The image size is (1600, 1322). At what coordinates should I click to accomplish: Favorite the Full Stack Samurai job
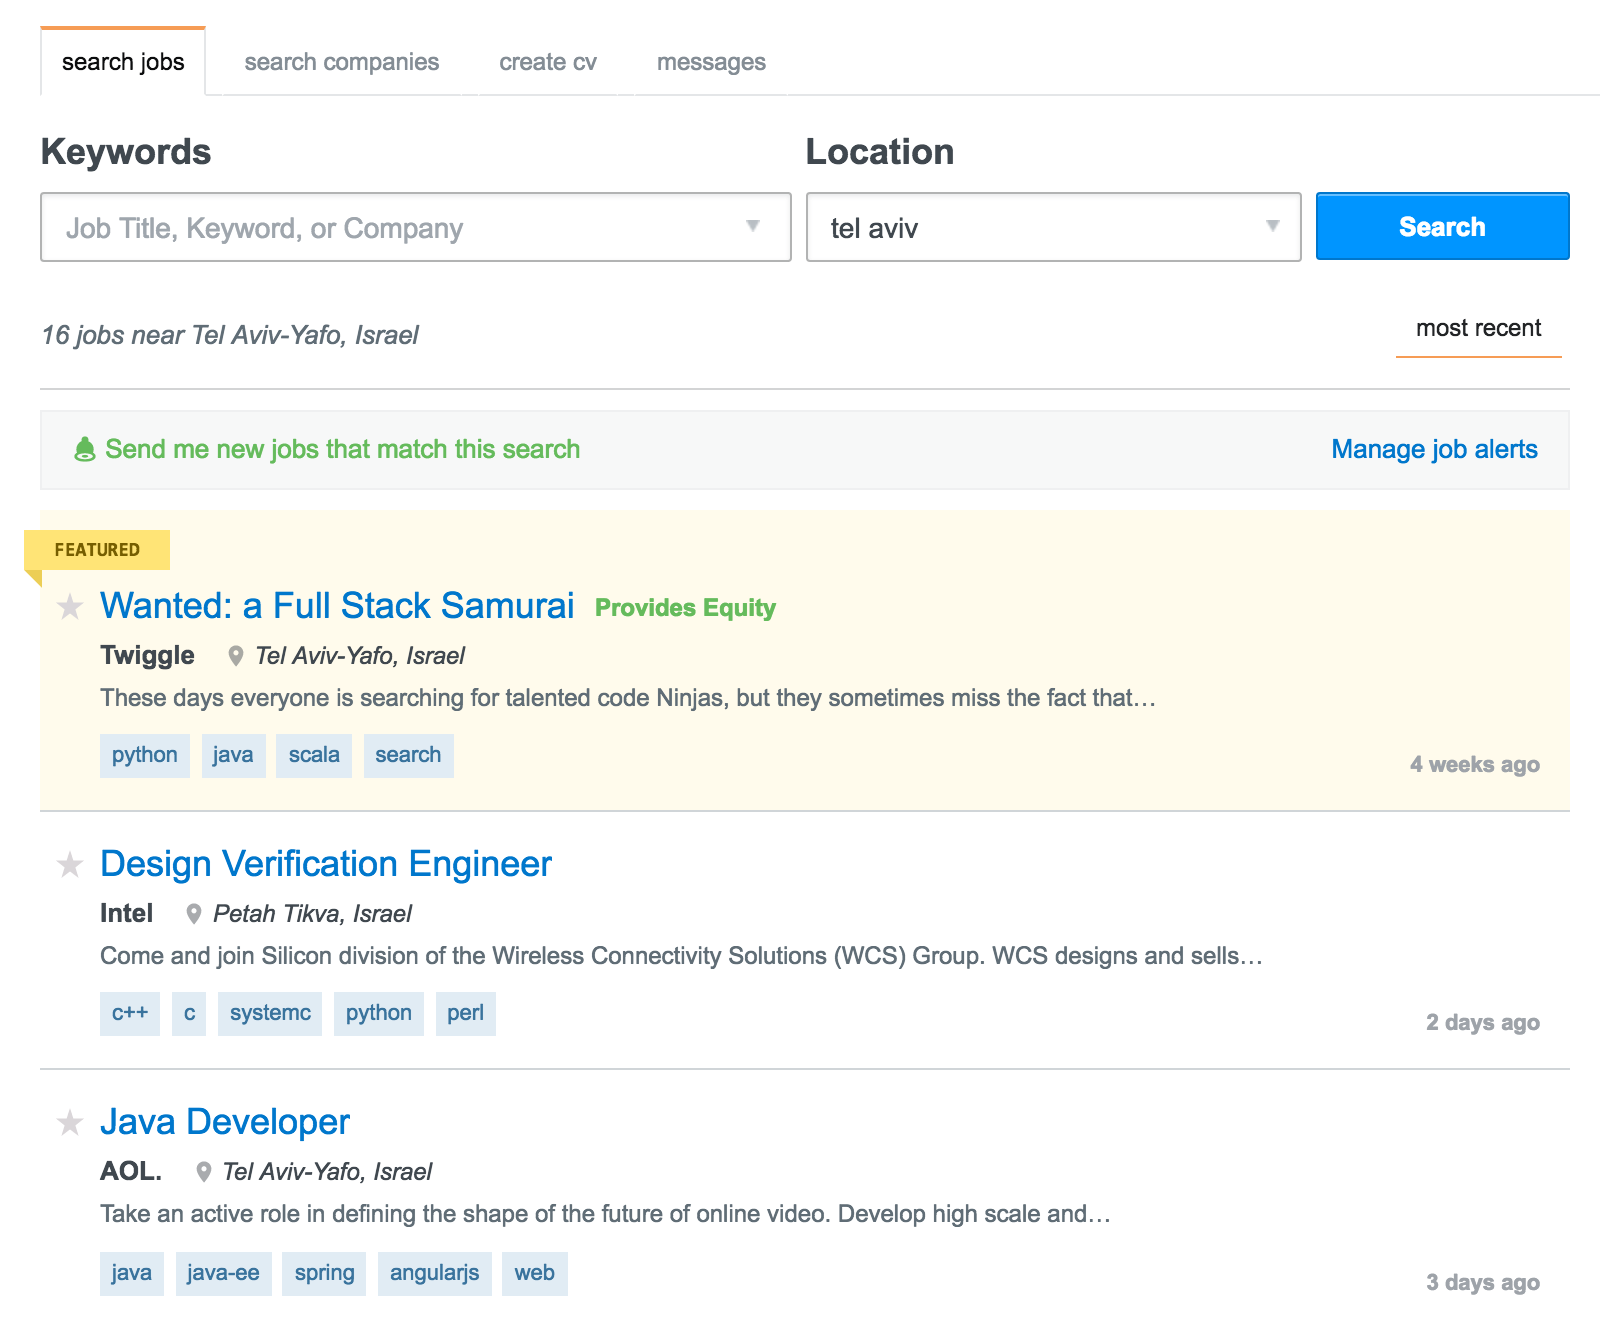point(70,608)
